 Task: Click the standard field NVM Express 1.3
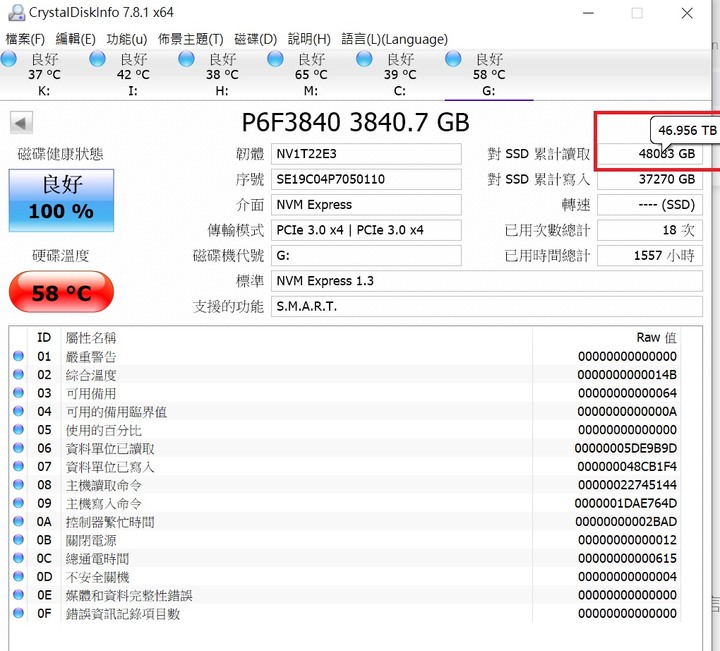click(487, 281)
